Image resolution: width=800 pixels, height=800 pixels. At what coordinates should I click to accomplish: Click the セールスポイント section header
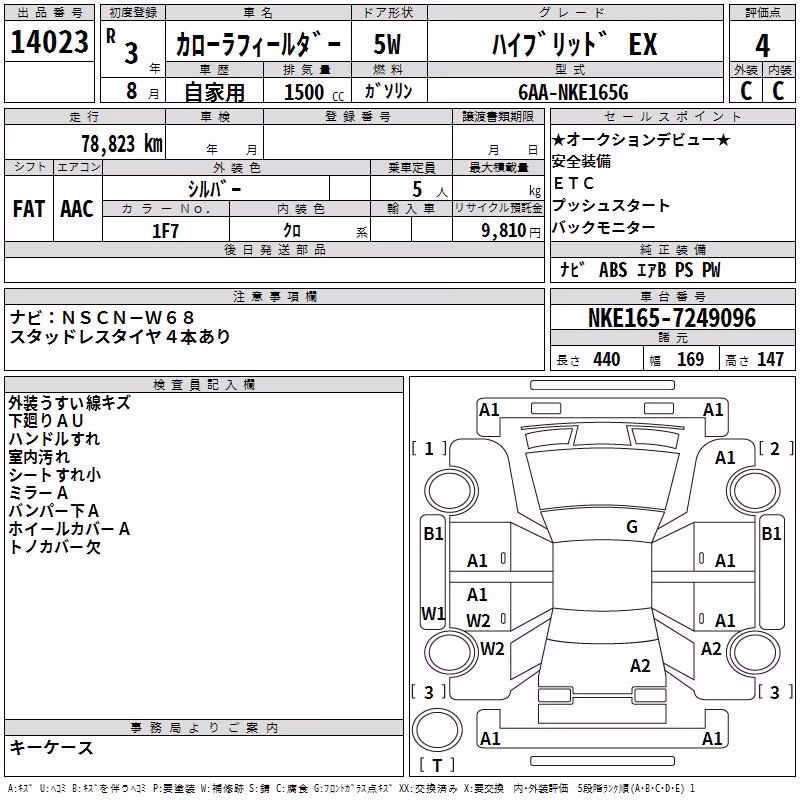[672, 117]
